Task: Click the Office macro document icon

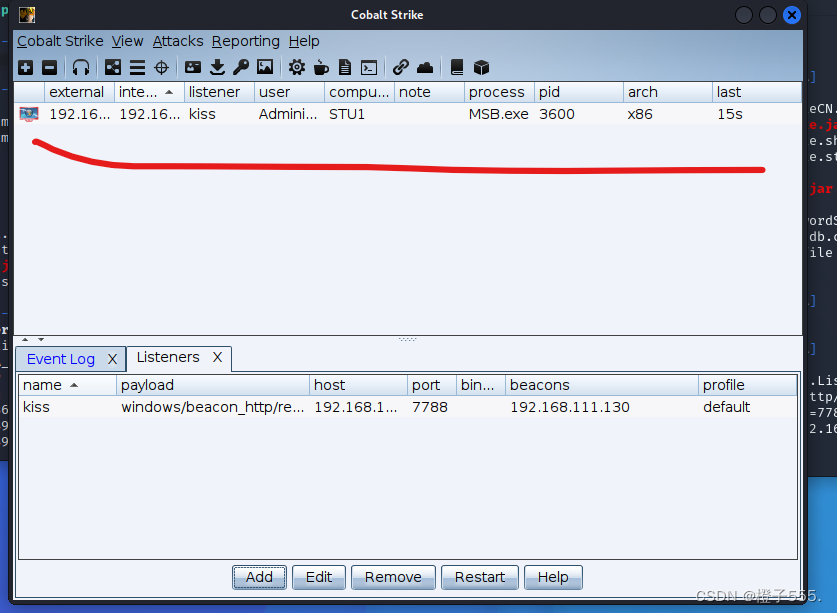Action: 345,67
